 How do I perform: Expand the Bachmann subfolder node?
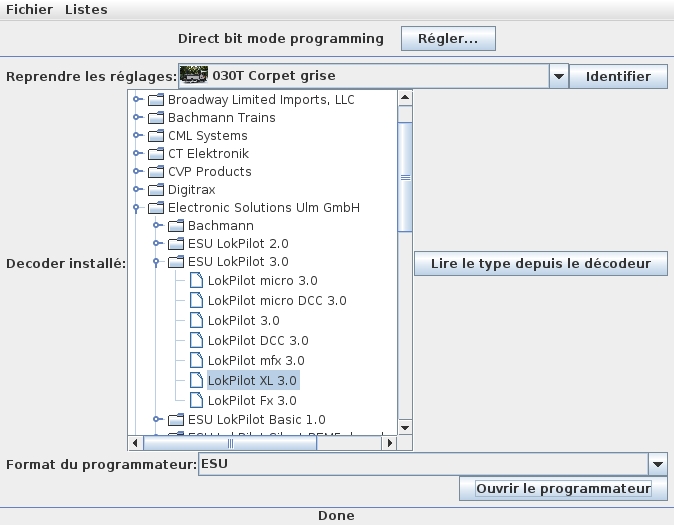[x=157, y=225]
